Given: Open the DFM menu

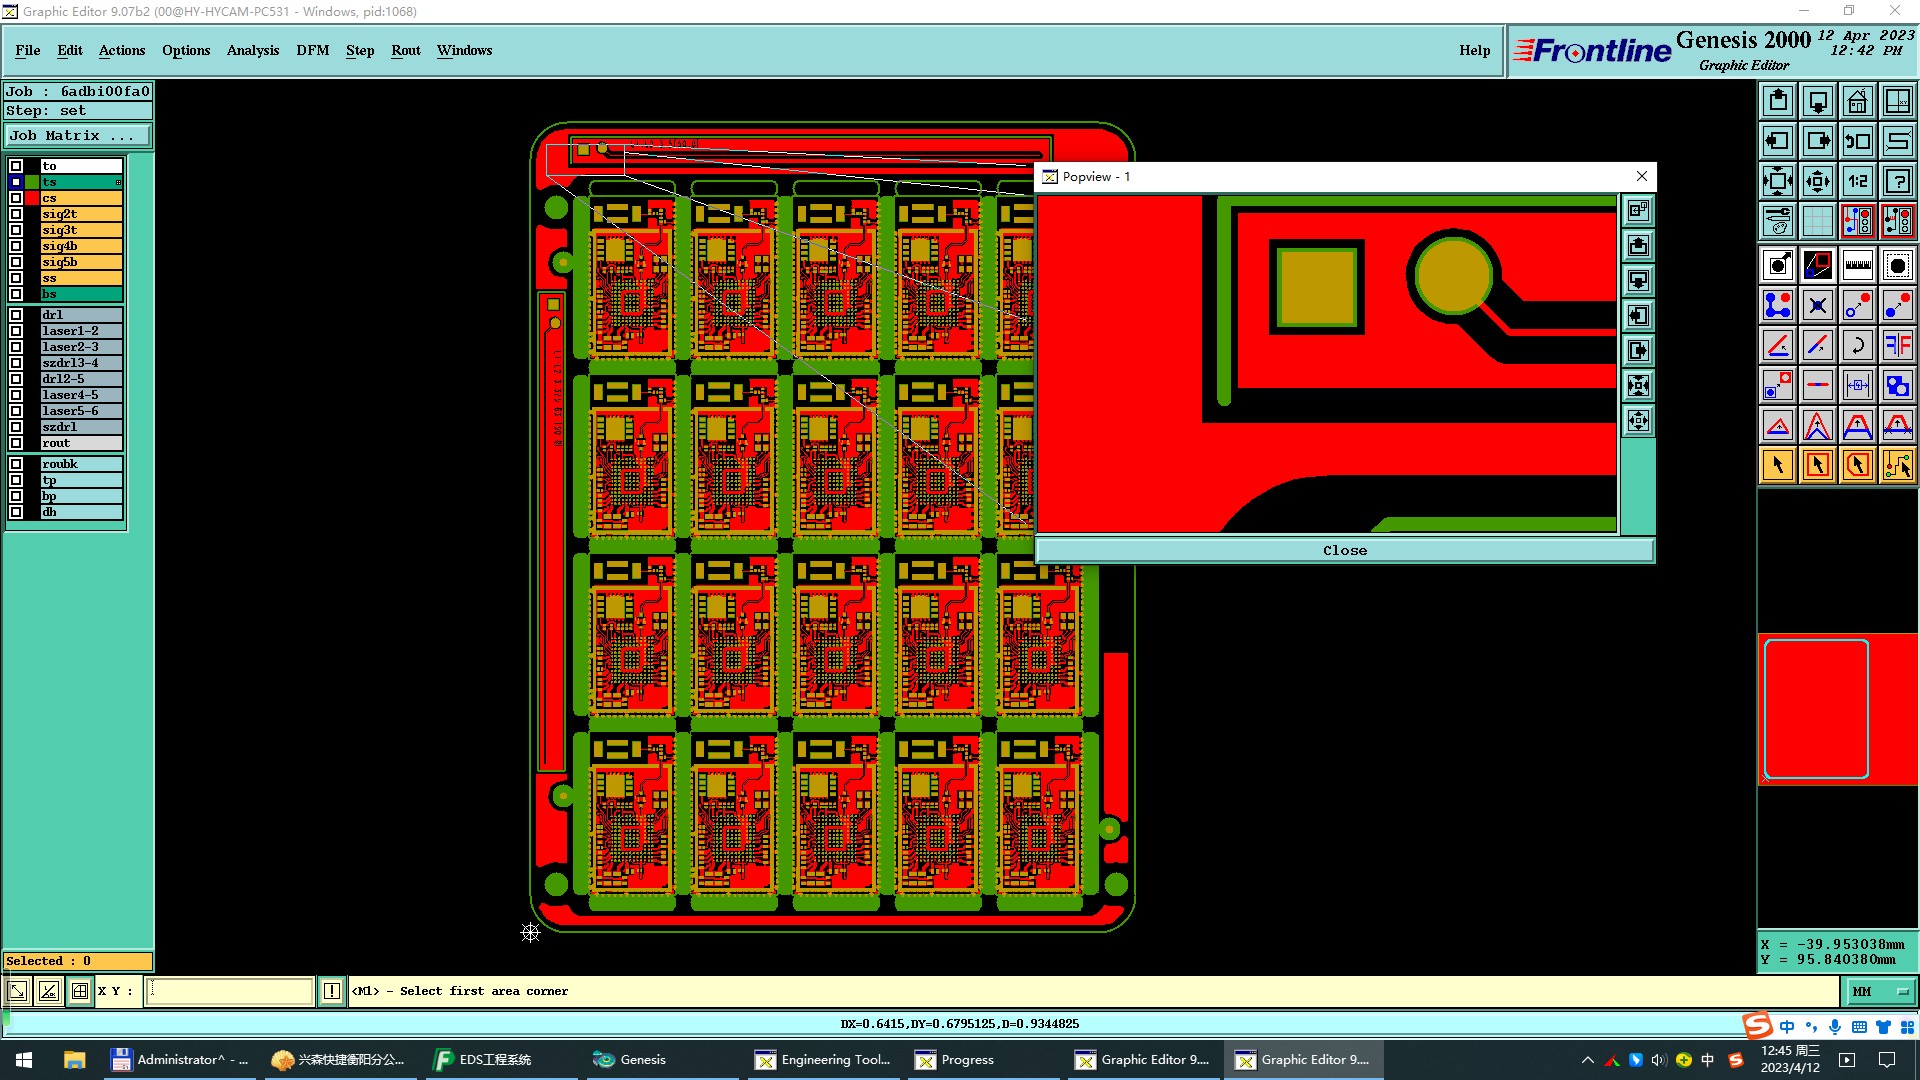Looking at the screenshot, I should tap(312, 50).
